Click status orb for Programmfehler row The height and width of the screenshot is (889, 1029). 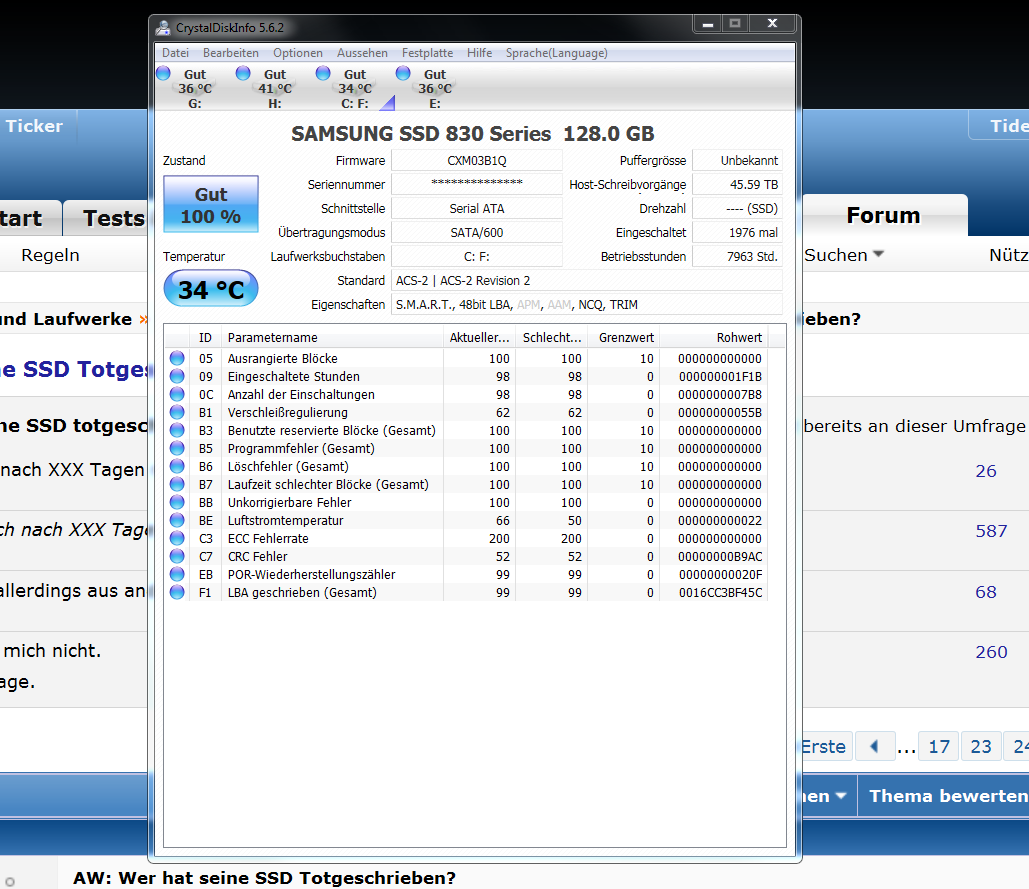[177, 448]
